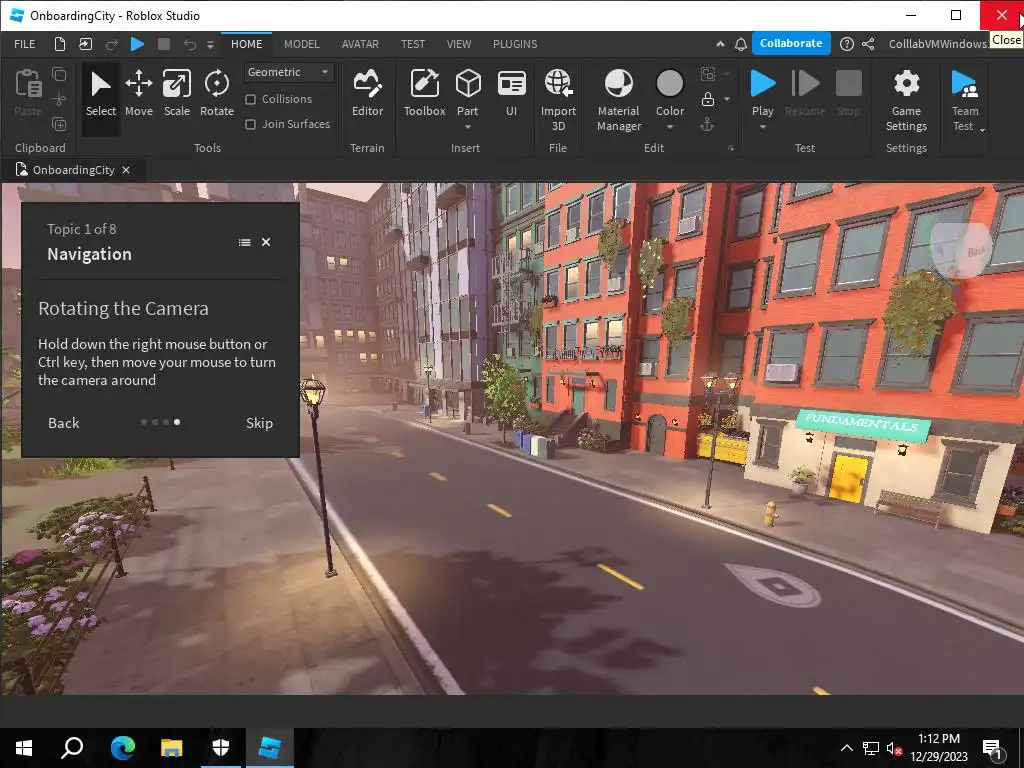Screen dimensions: 1024x768
Task: Click the notifications bell icon
Action: [741, 44]
